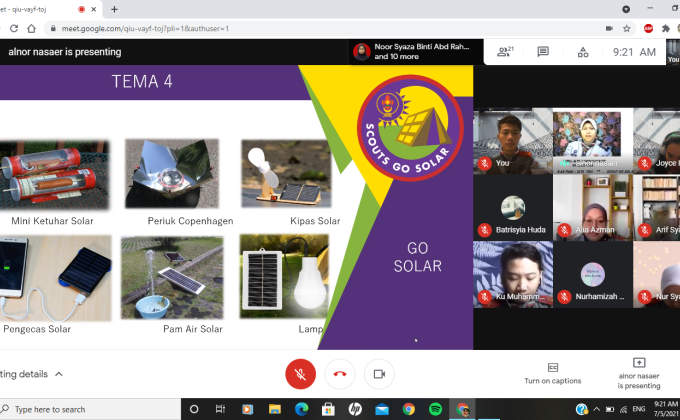Unmute microphone with red mic button
The image size is (680, 420).
pyautogui.click(x=300, y=374)
